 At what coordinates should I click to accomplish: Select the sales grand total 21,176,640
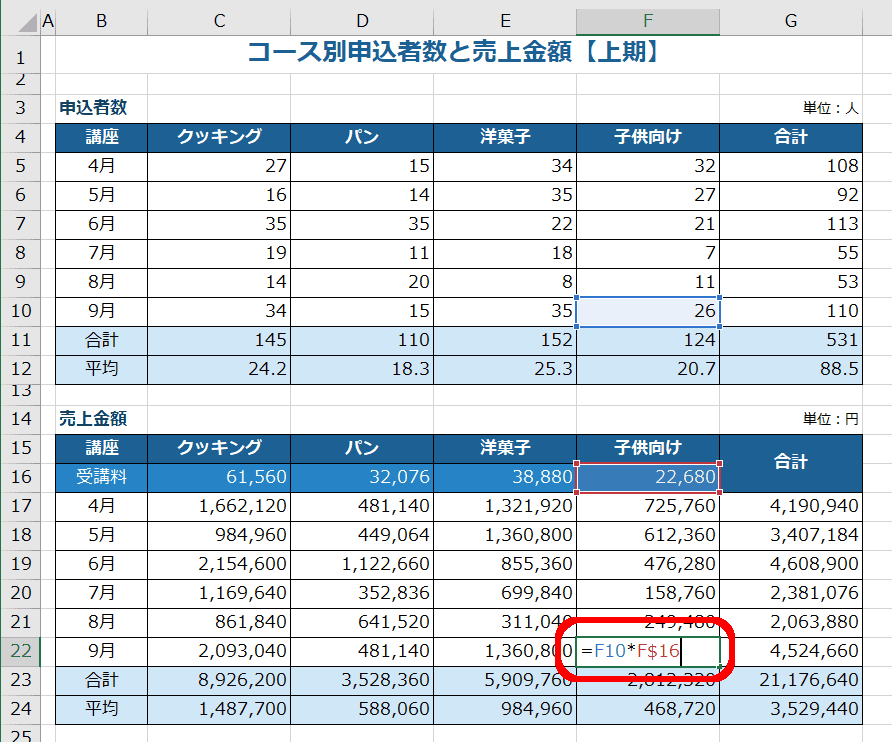pyautogui.click(x=790, y=682)
